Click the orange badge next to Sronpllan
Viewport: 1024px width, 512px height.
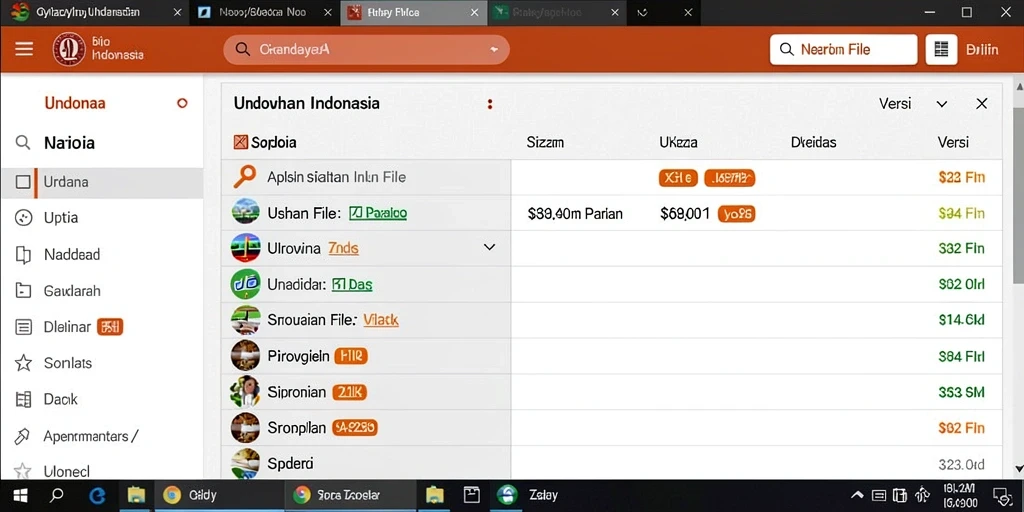coord(355,428)
